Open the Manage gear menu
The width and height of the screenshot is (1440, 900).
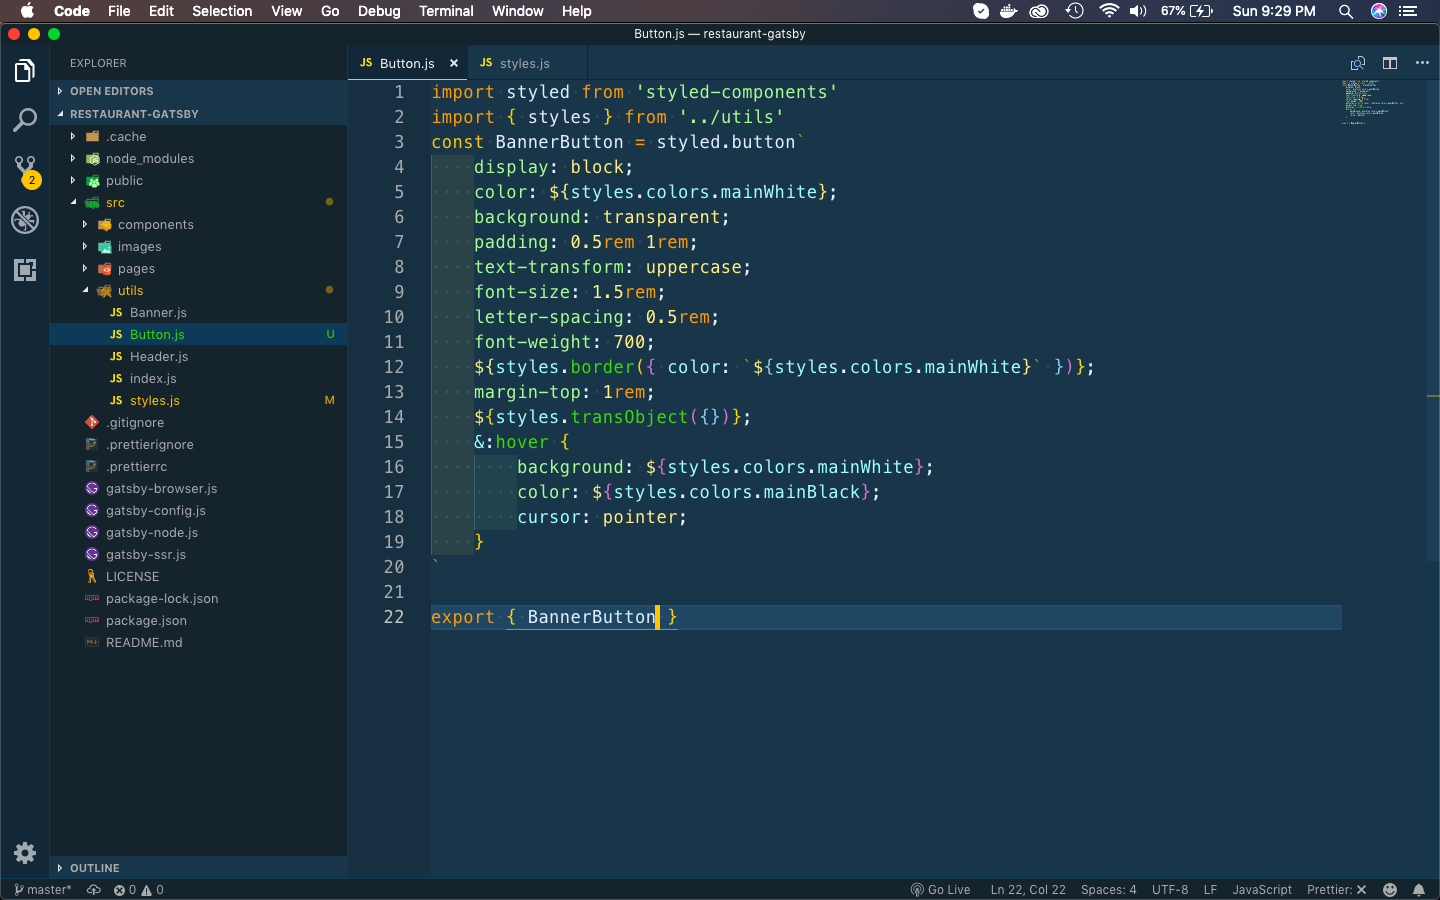25,853
